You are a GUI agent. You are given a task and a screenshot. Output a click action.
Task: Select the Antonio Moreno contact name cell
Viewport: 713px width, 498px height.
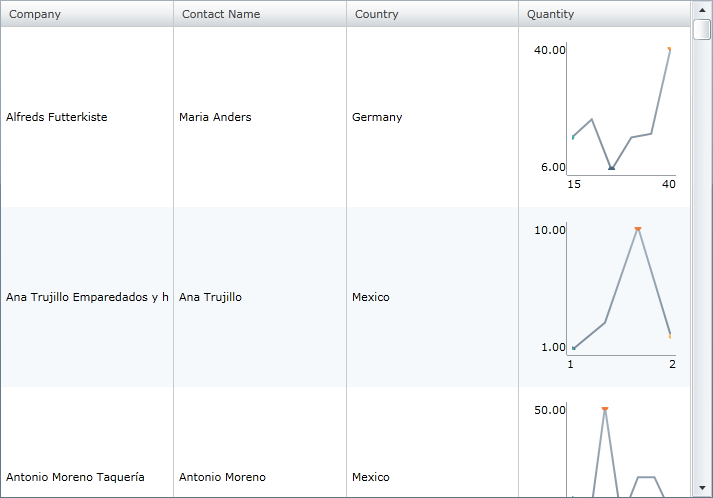point(222,477)
